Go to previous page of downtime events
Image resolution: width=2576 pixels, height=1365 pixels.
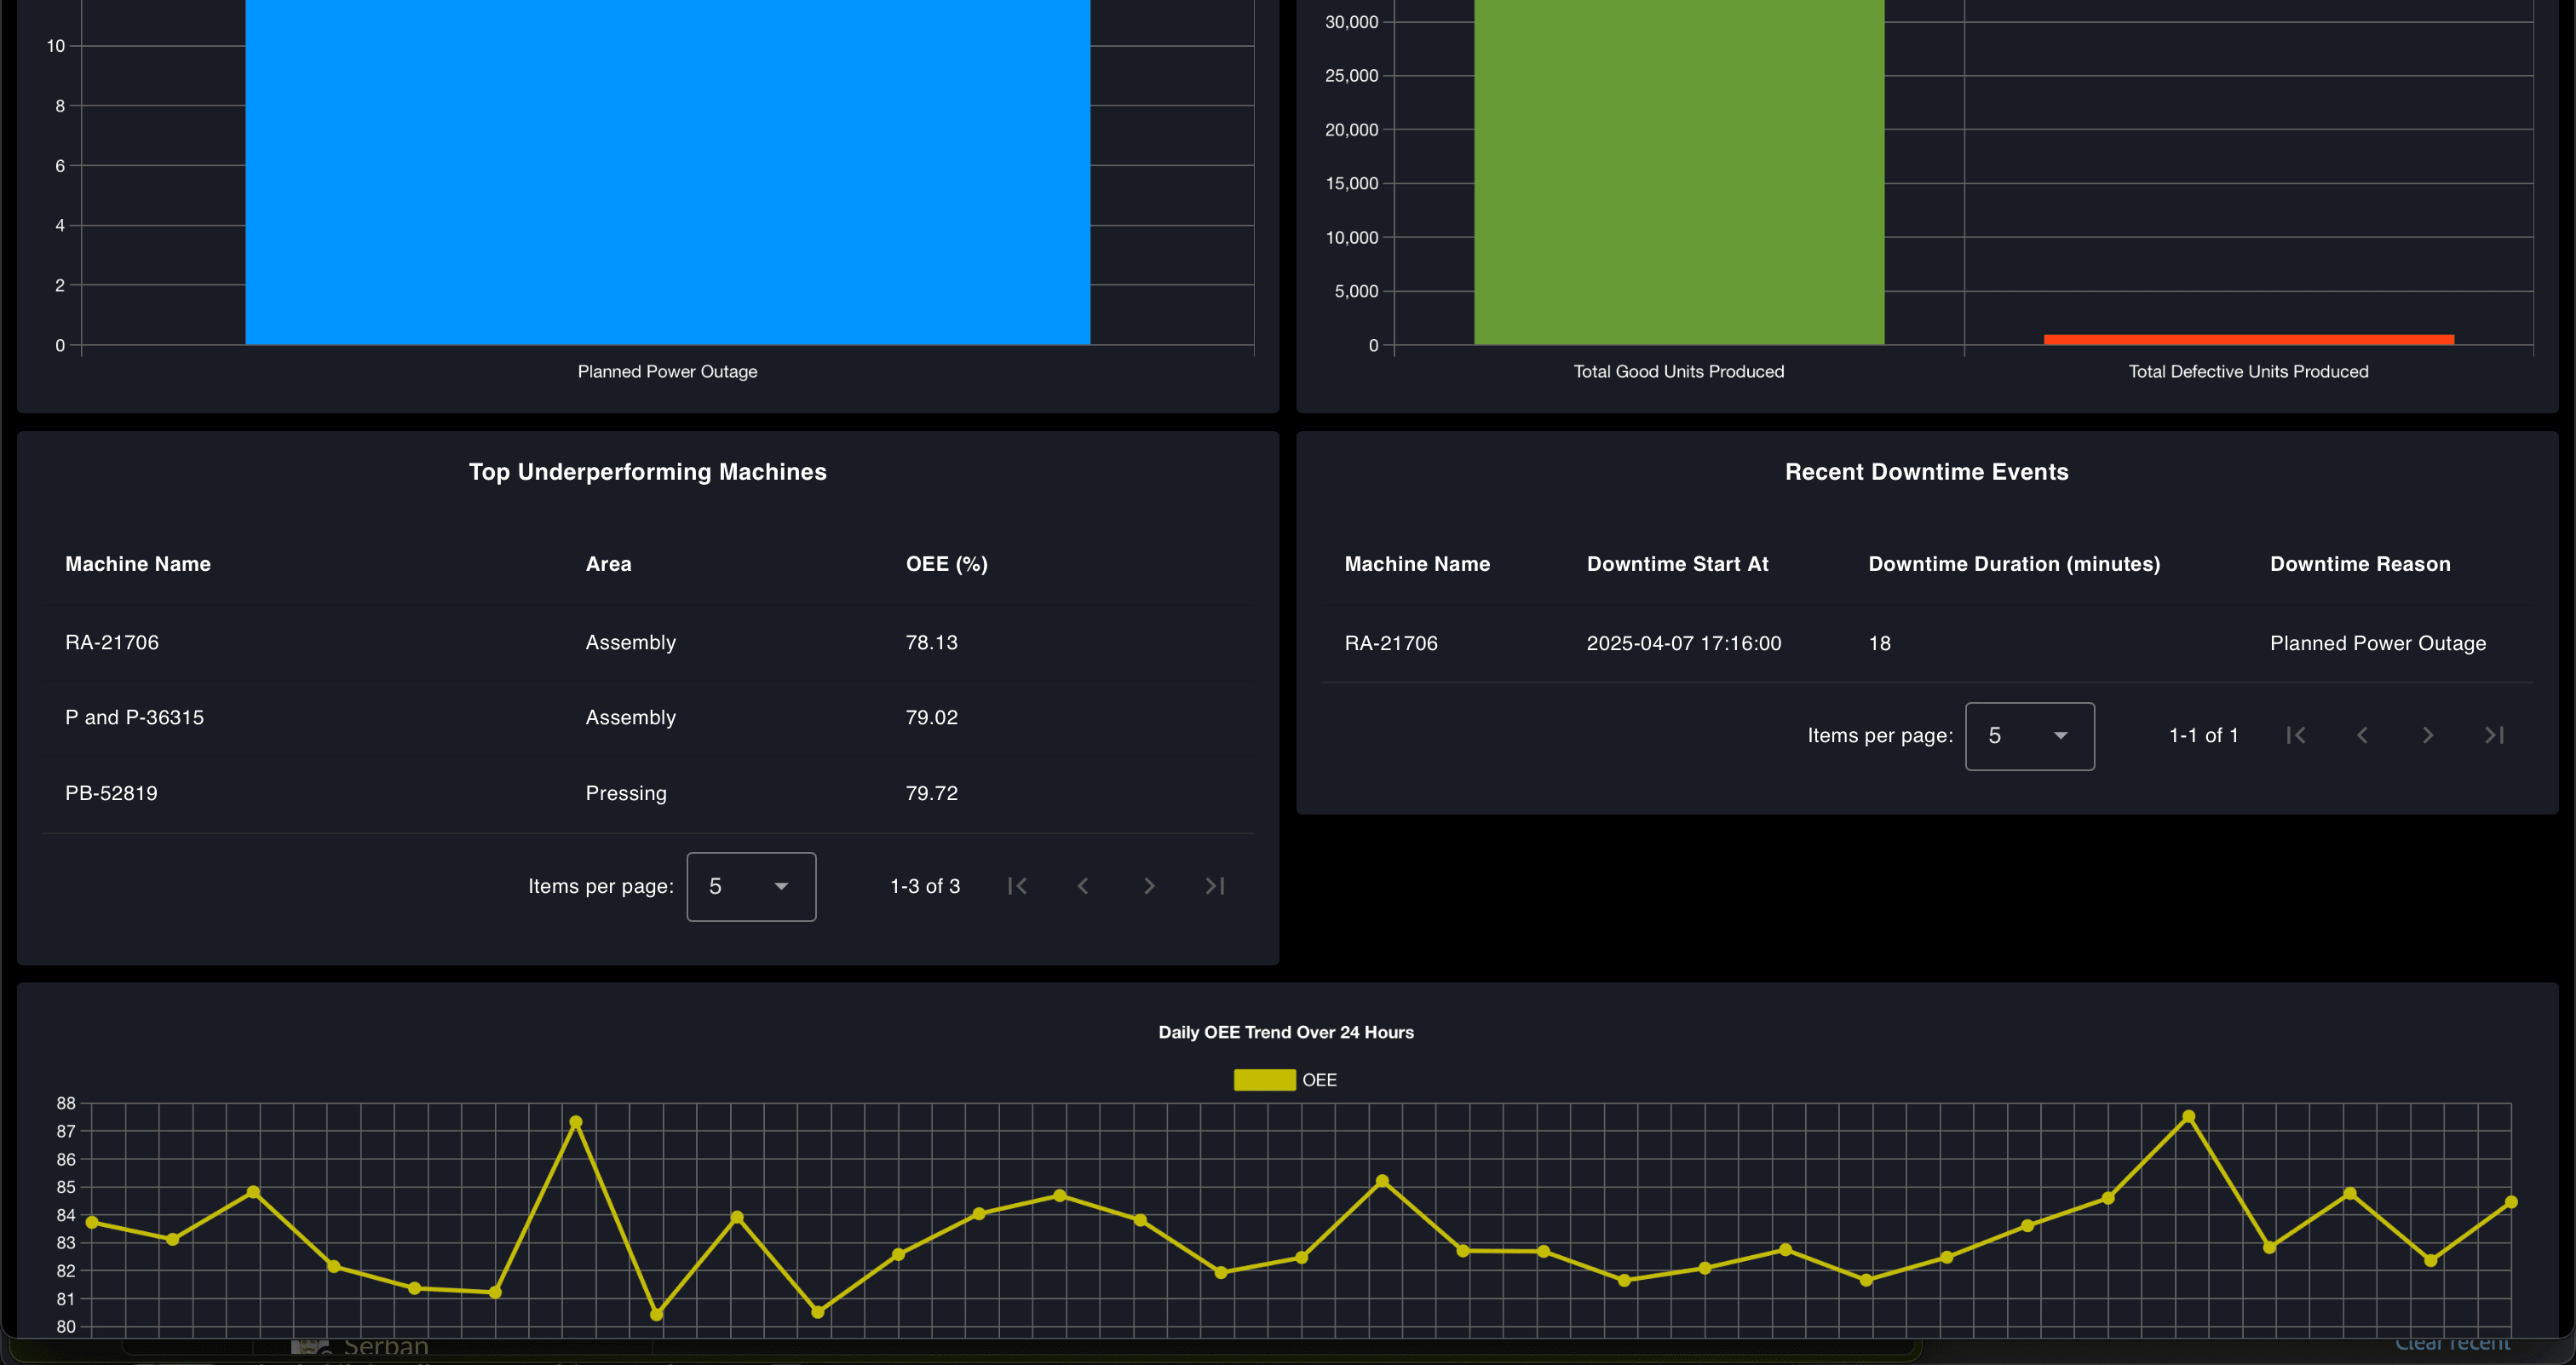click(x=2361, y=735)
